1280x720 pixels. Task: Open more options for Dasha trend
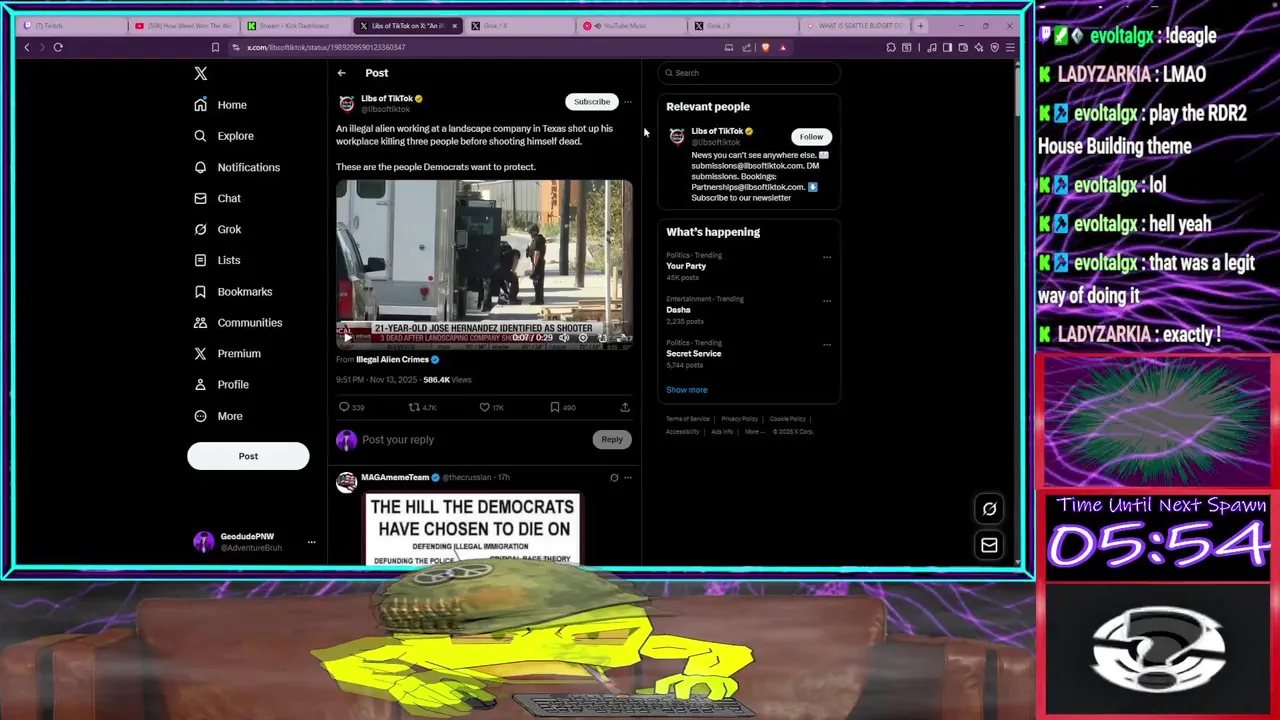coord(827,300)
